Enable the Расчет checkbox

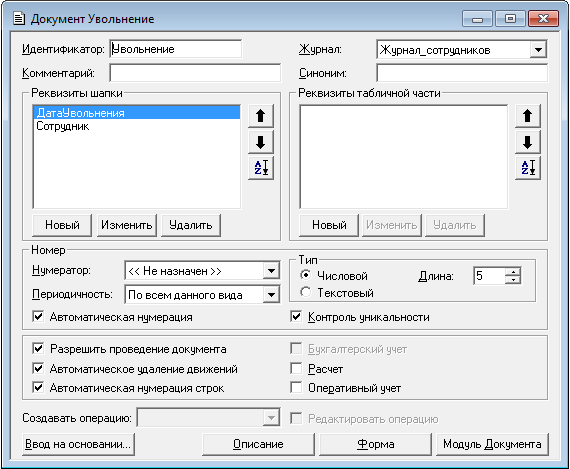tap(296, 369)
